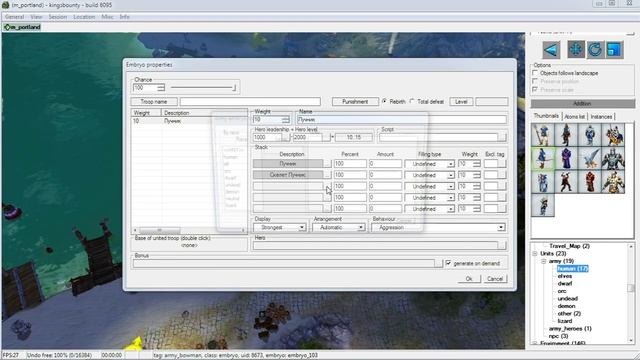The image size is (640, 360).
Task: Select the Scale tool icon
Action: click(x=614, y=50)
